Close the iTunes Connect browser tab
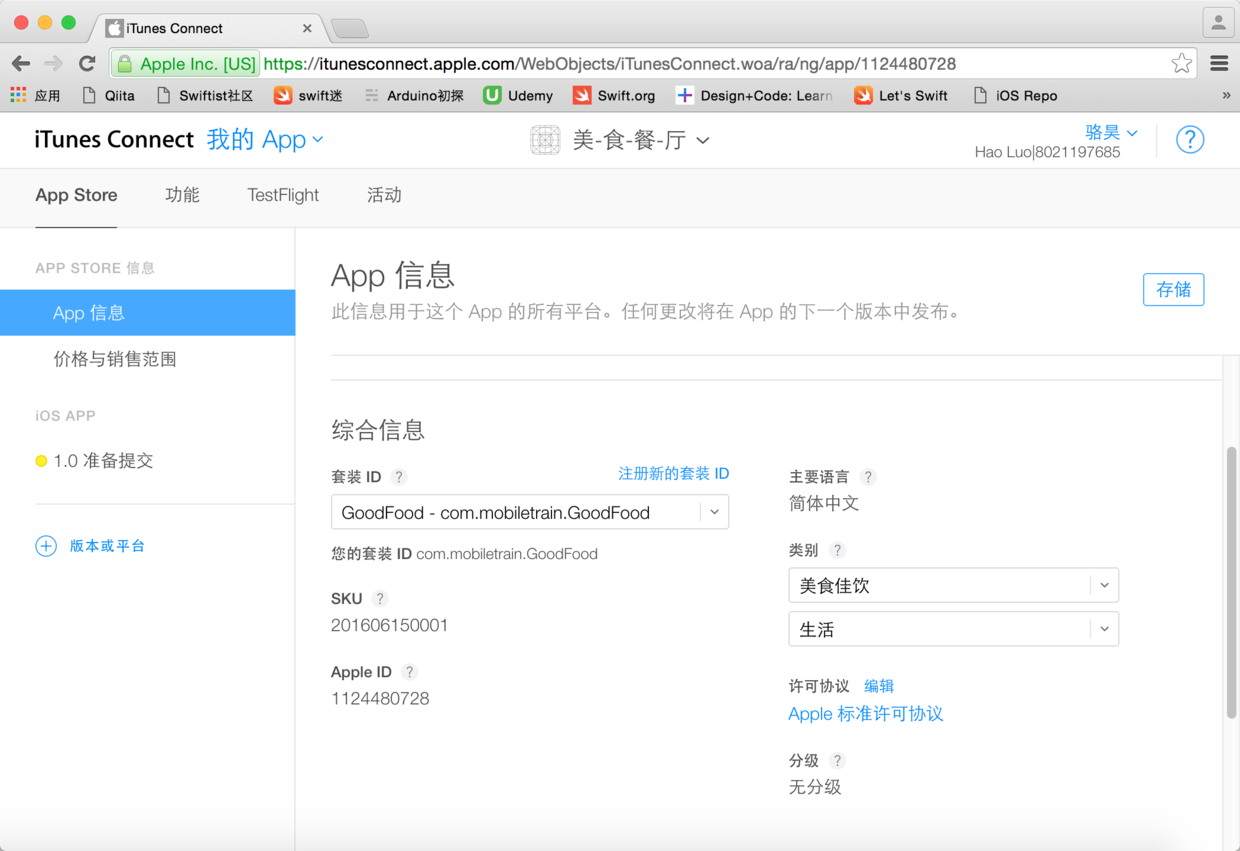 tap(307, 28)
